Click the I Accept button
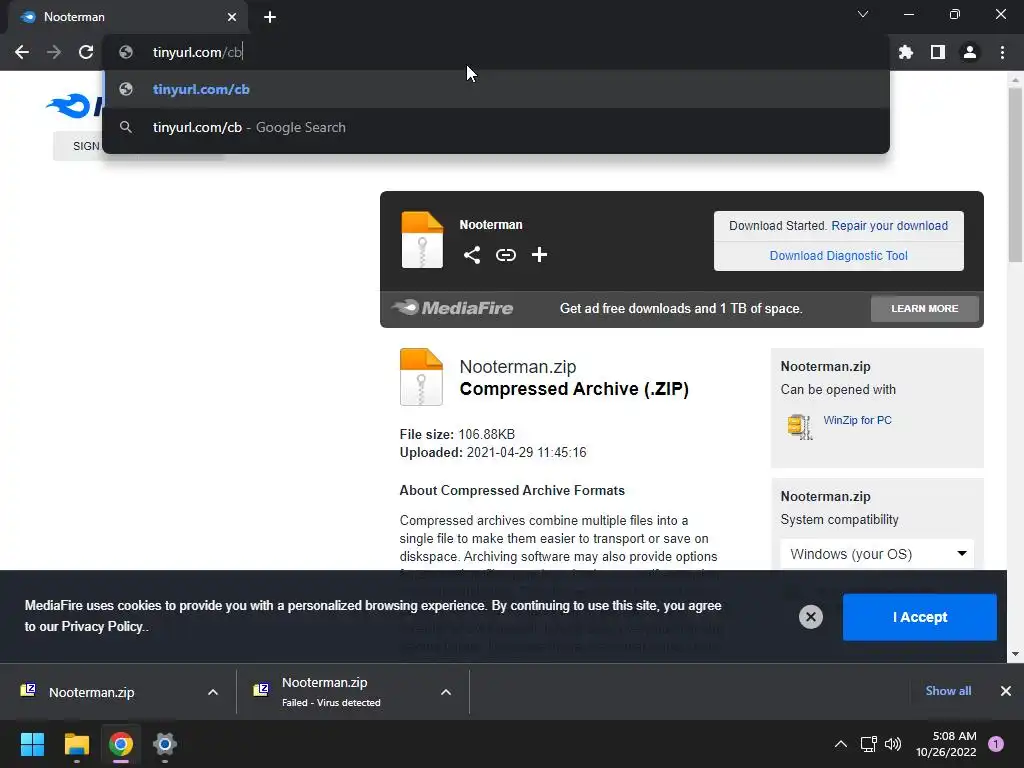Viewport: 1024px width, 768px height. (x=920, y=617)
